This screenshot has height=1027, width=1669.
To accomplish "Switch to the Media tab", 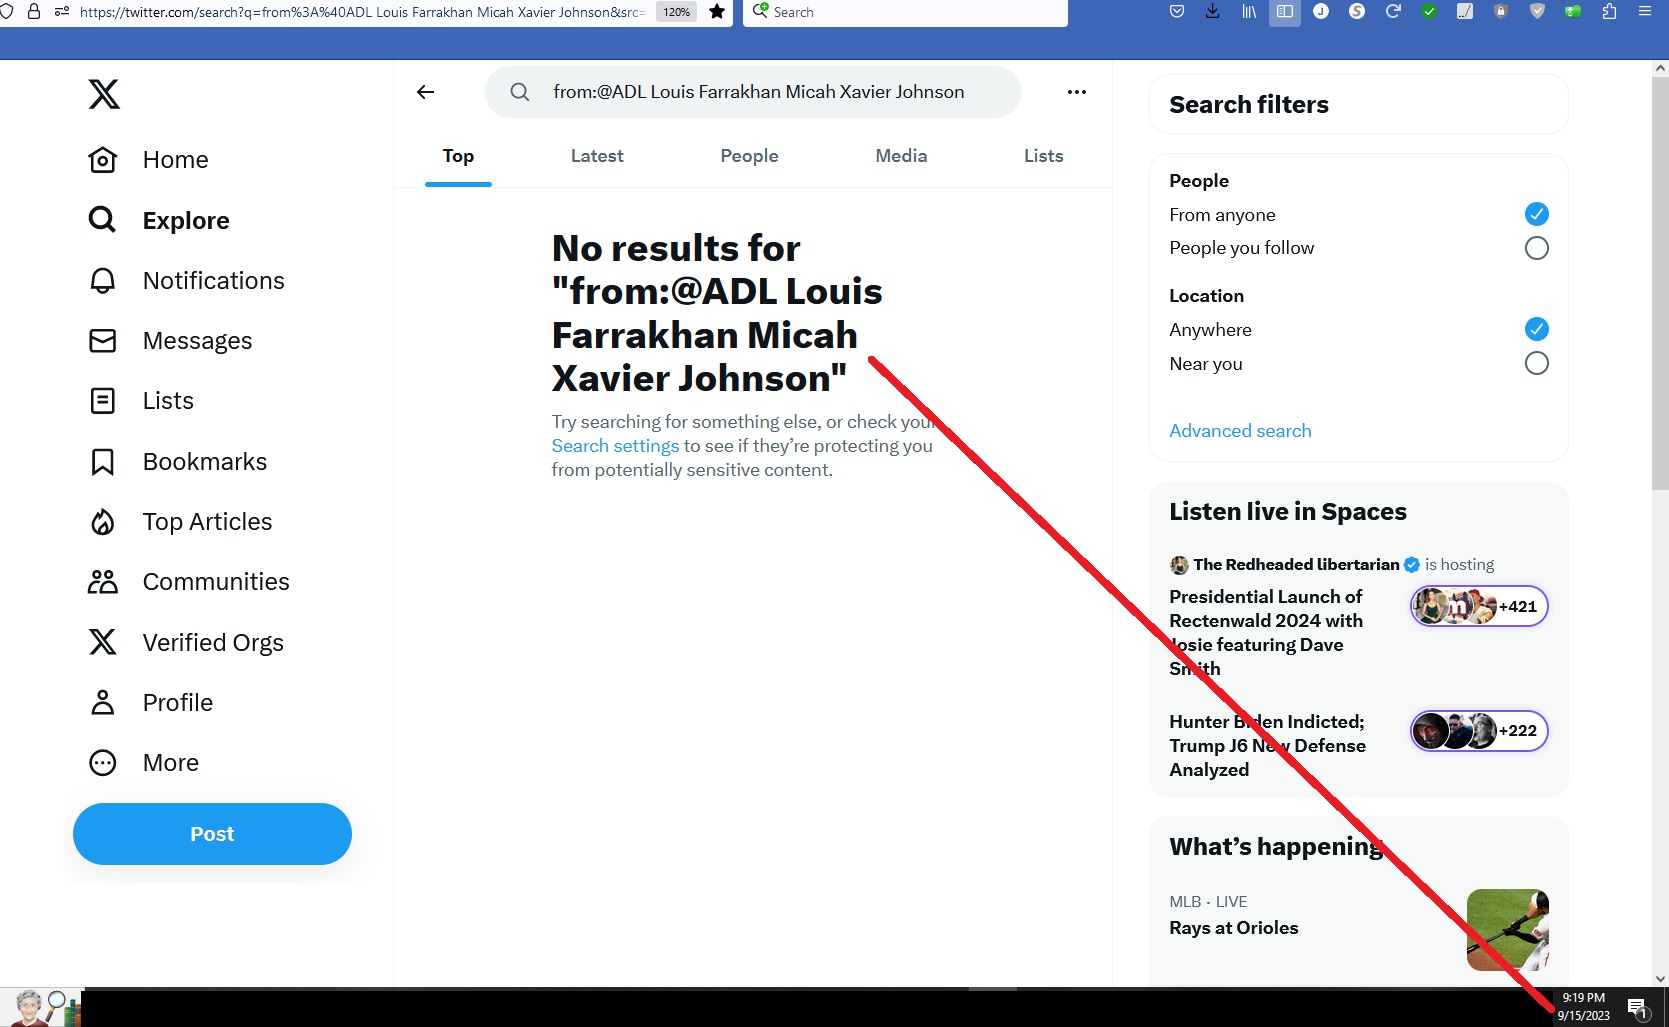I will [901, 156].
